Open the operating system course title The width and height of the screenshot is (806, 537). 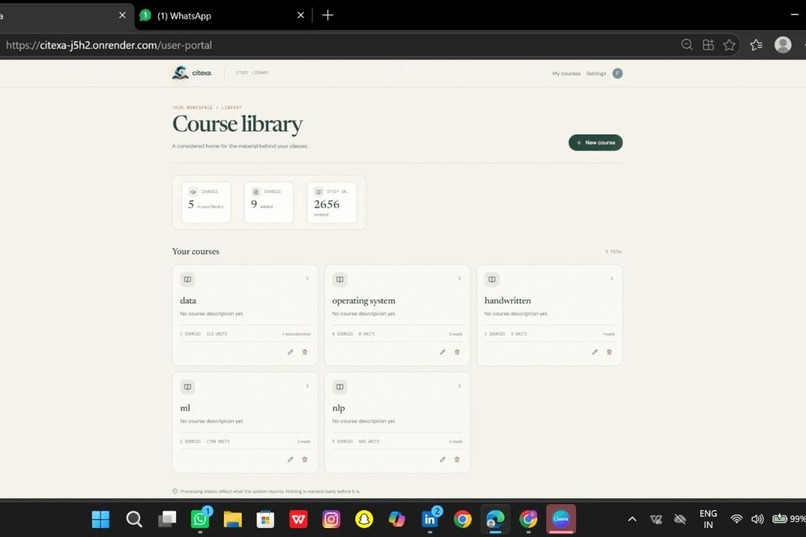[x=363, y=300]
